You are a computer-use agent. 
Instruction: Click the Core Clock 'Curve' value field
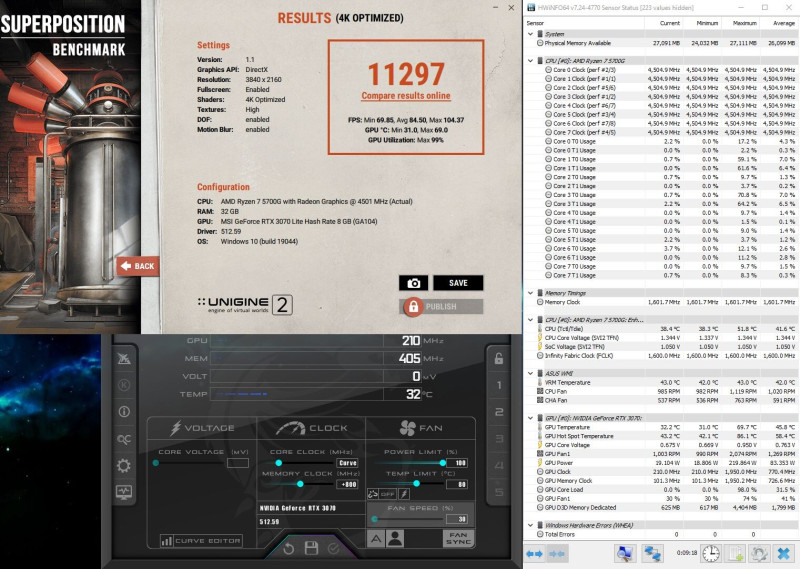347,463
